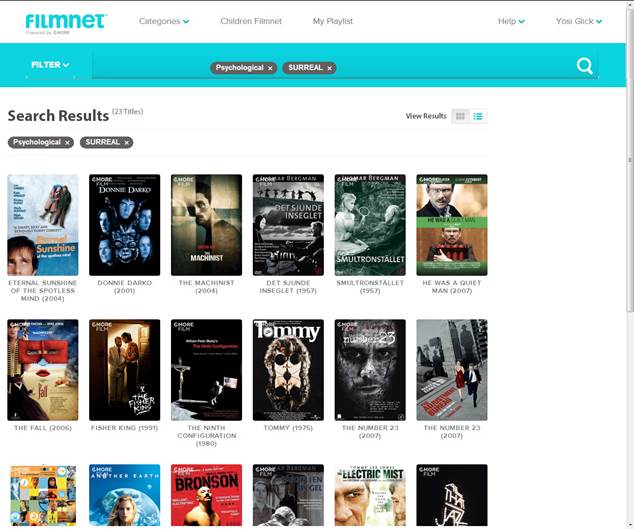Open Donnie Darko (2001) title link
The image size is (634, 529).
125,287
